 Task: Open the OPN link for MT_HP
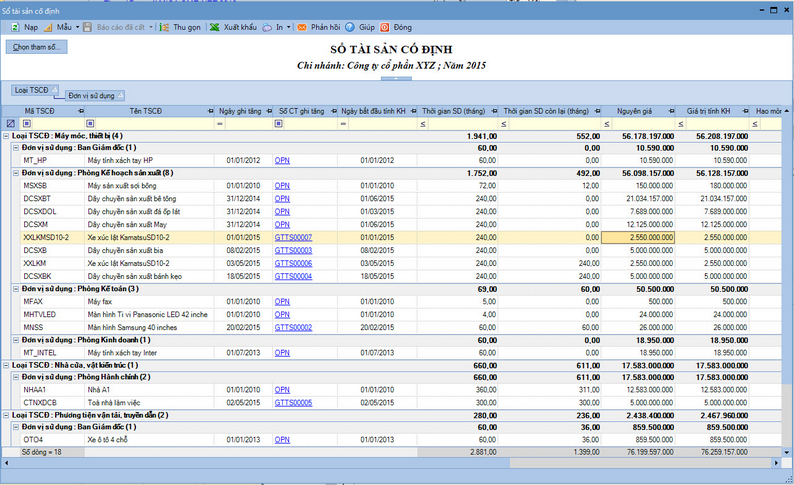pyautogui.click(x=282, y=160)
